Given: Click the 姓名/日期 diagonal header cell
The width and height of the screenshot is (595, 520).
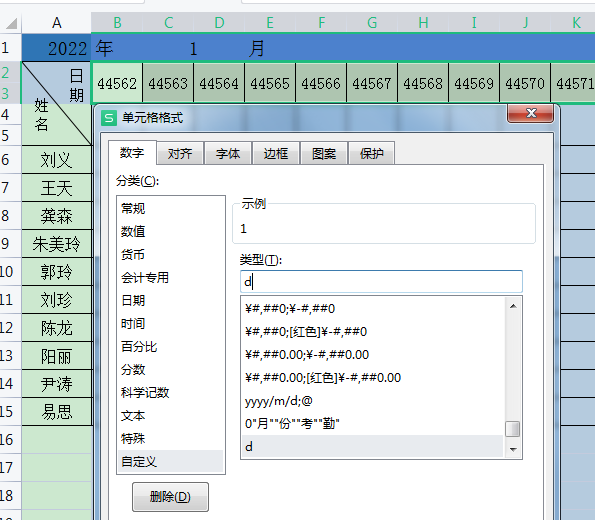Looking at the screenshot, I should pyautogui.click(x=57, y=104).
